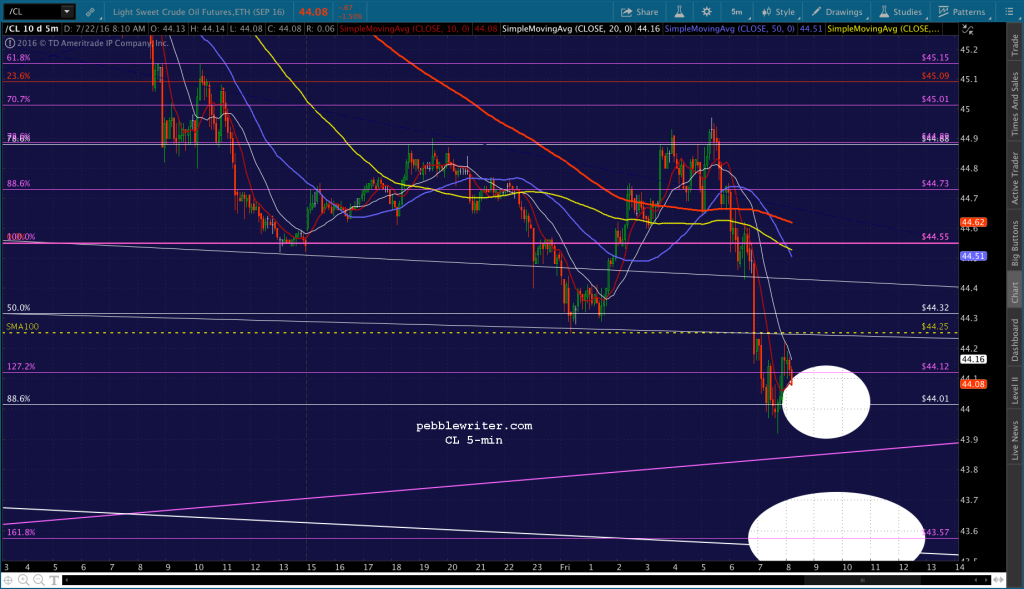Click the yellow truncated SimpleMovingAvg label
Viewport: 1024px width, 589px height.
(884, 29)
